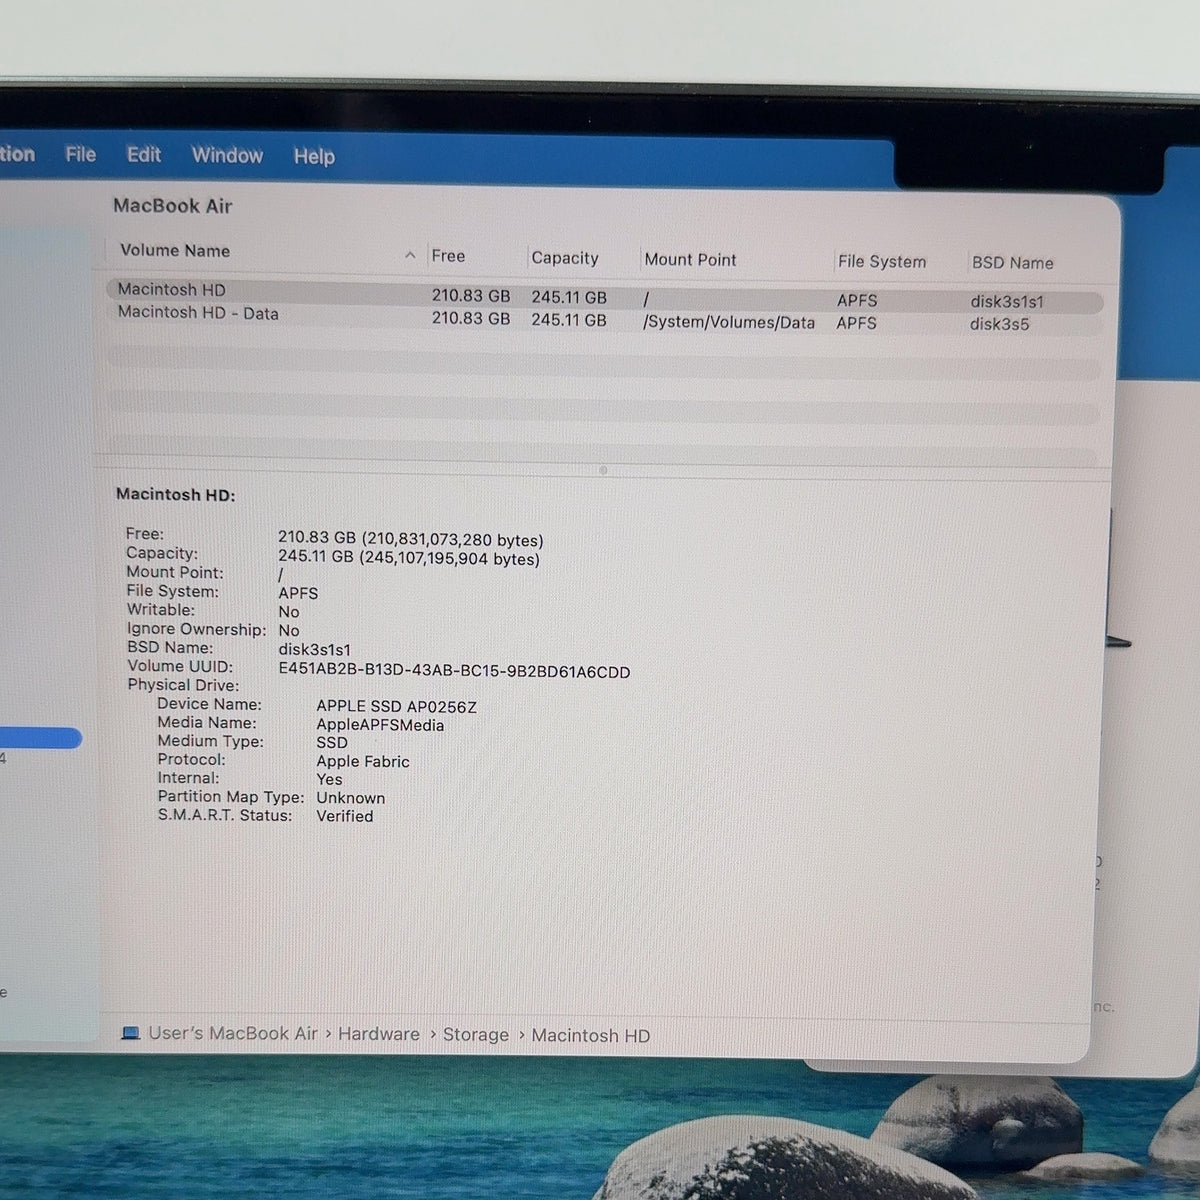Viewport: 1200px width, 1200px height.
Task: Click the APFS cell in Macintosh HD - Data row
Action: pos(857,323)
